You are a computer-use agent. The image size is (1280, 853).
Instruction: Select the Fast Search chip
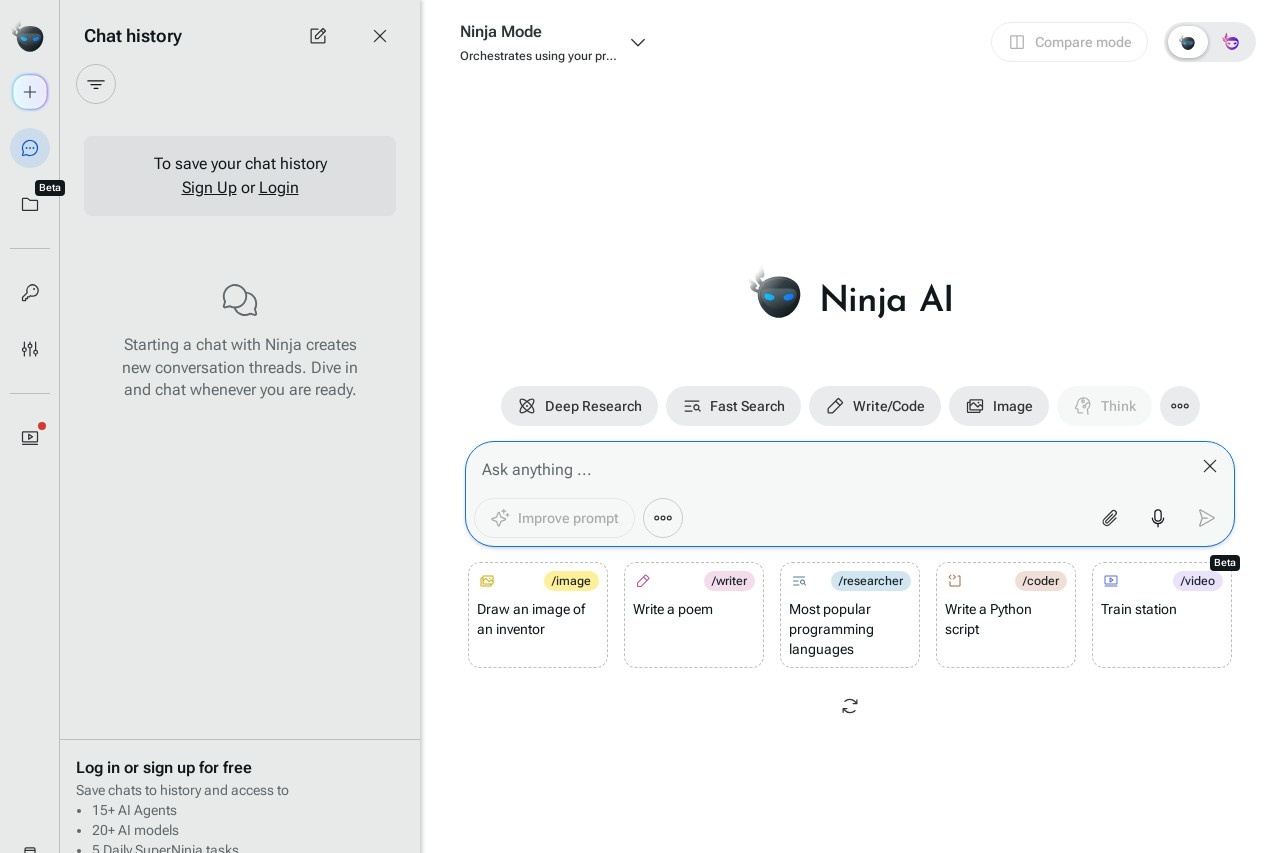[733, 406]
